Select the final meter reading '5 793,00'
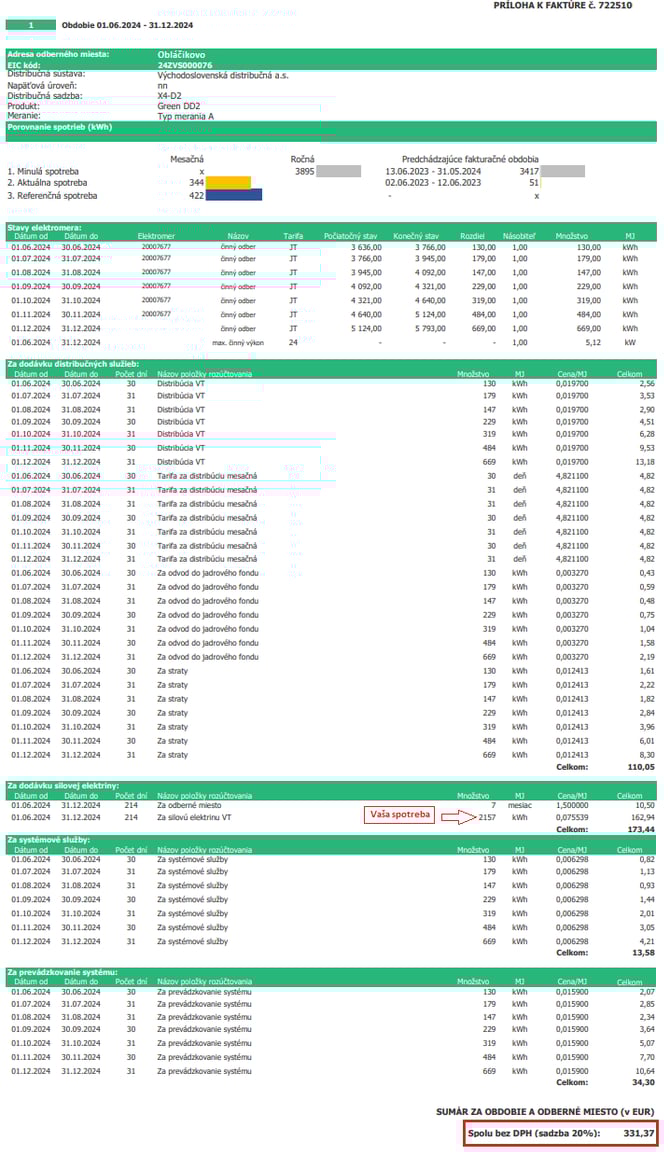670x1156 pixels. [430, 328]
